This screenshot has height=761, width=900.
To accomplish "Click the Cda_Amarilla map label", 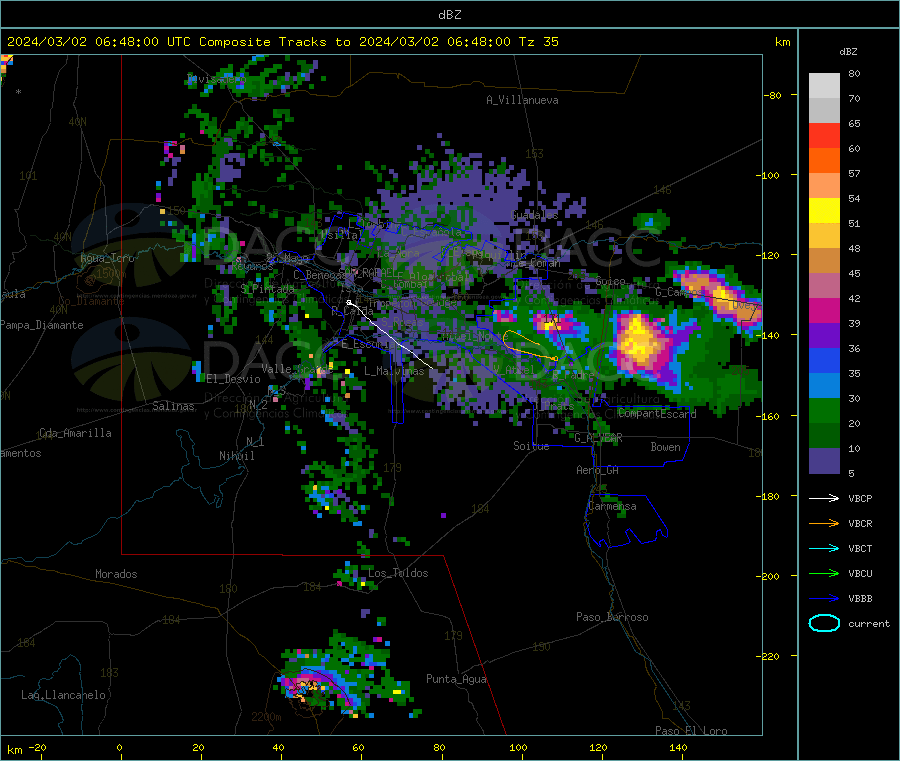I will tap(76, 433).
